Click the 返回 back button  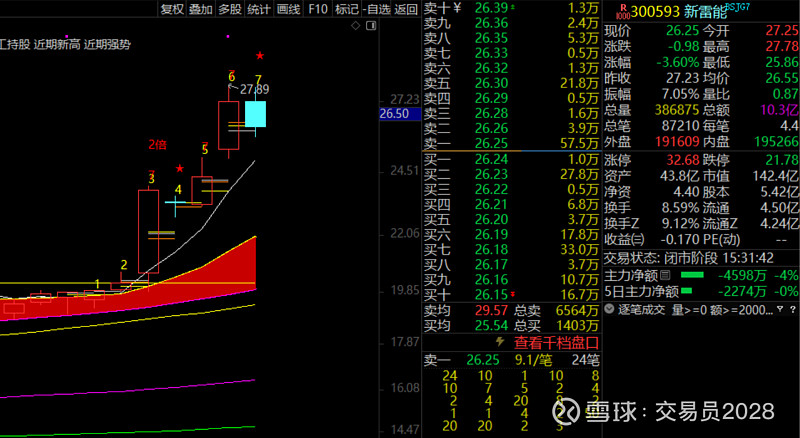[x=406, y=9]
